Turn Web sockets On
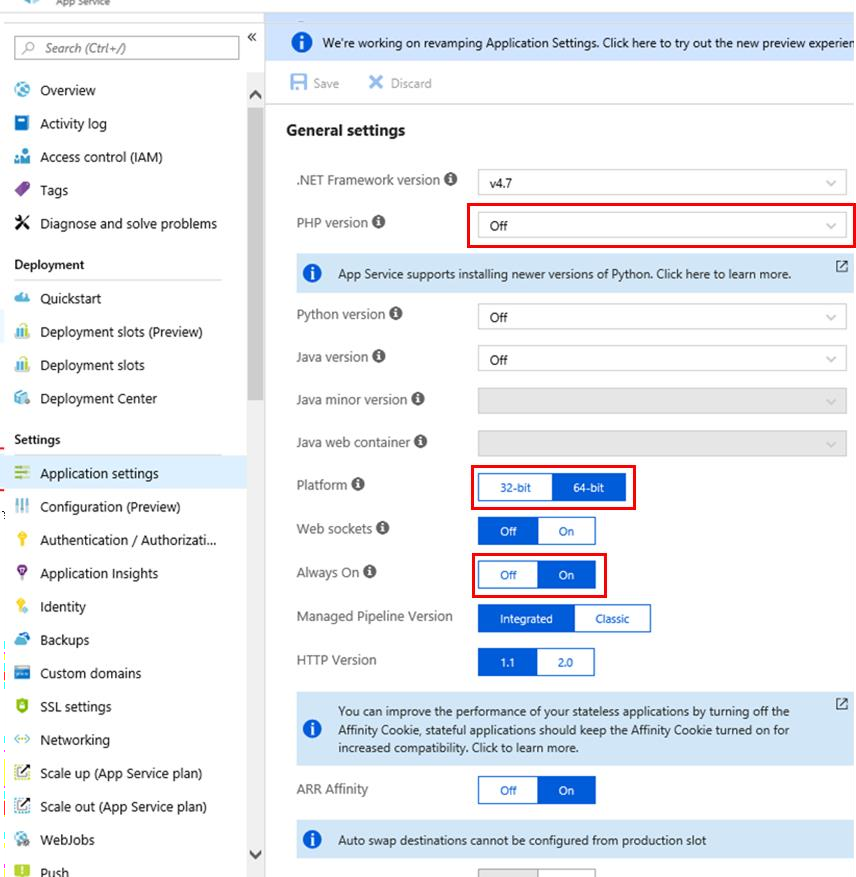The height and width of the screenshot is (877, 856). tap(566, 531)
